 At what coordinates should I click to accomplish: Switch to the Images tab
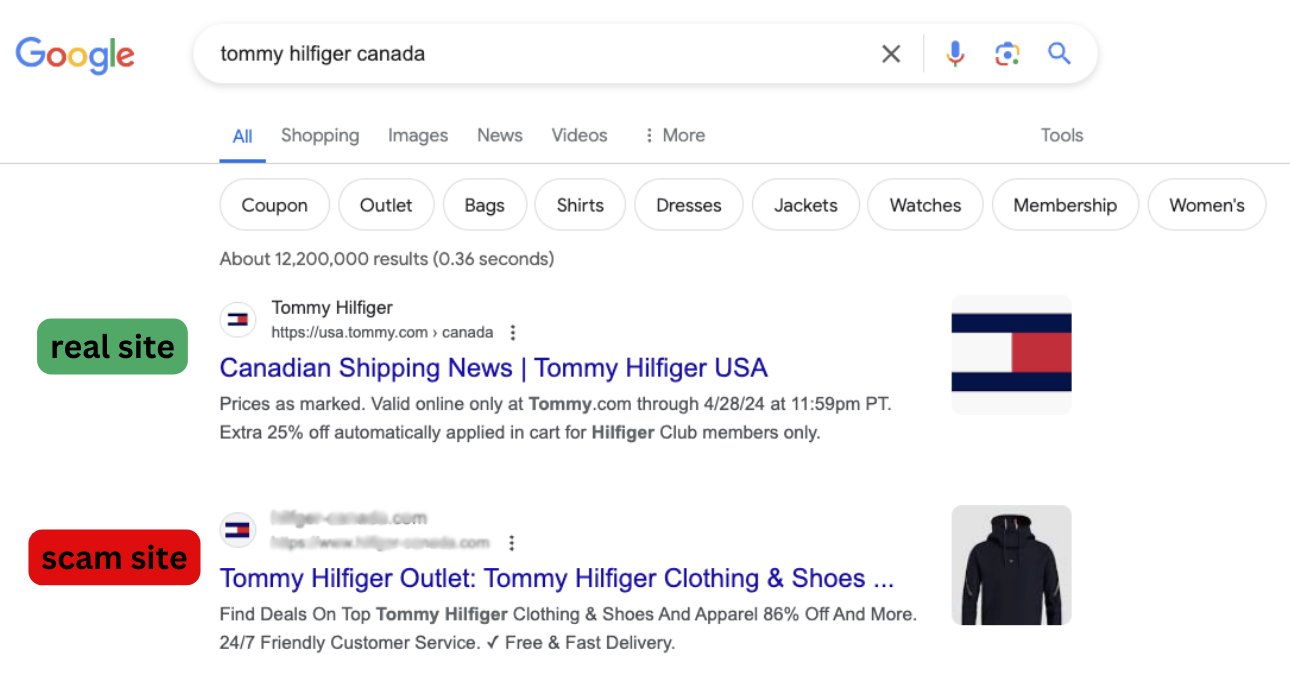[x=418, y=135]
